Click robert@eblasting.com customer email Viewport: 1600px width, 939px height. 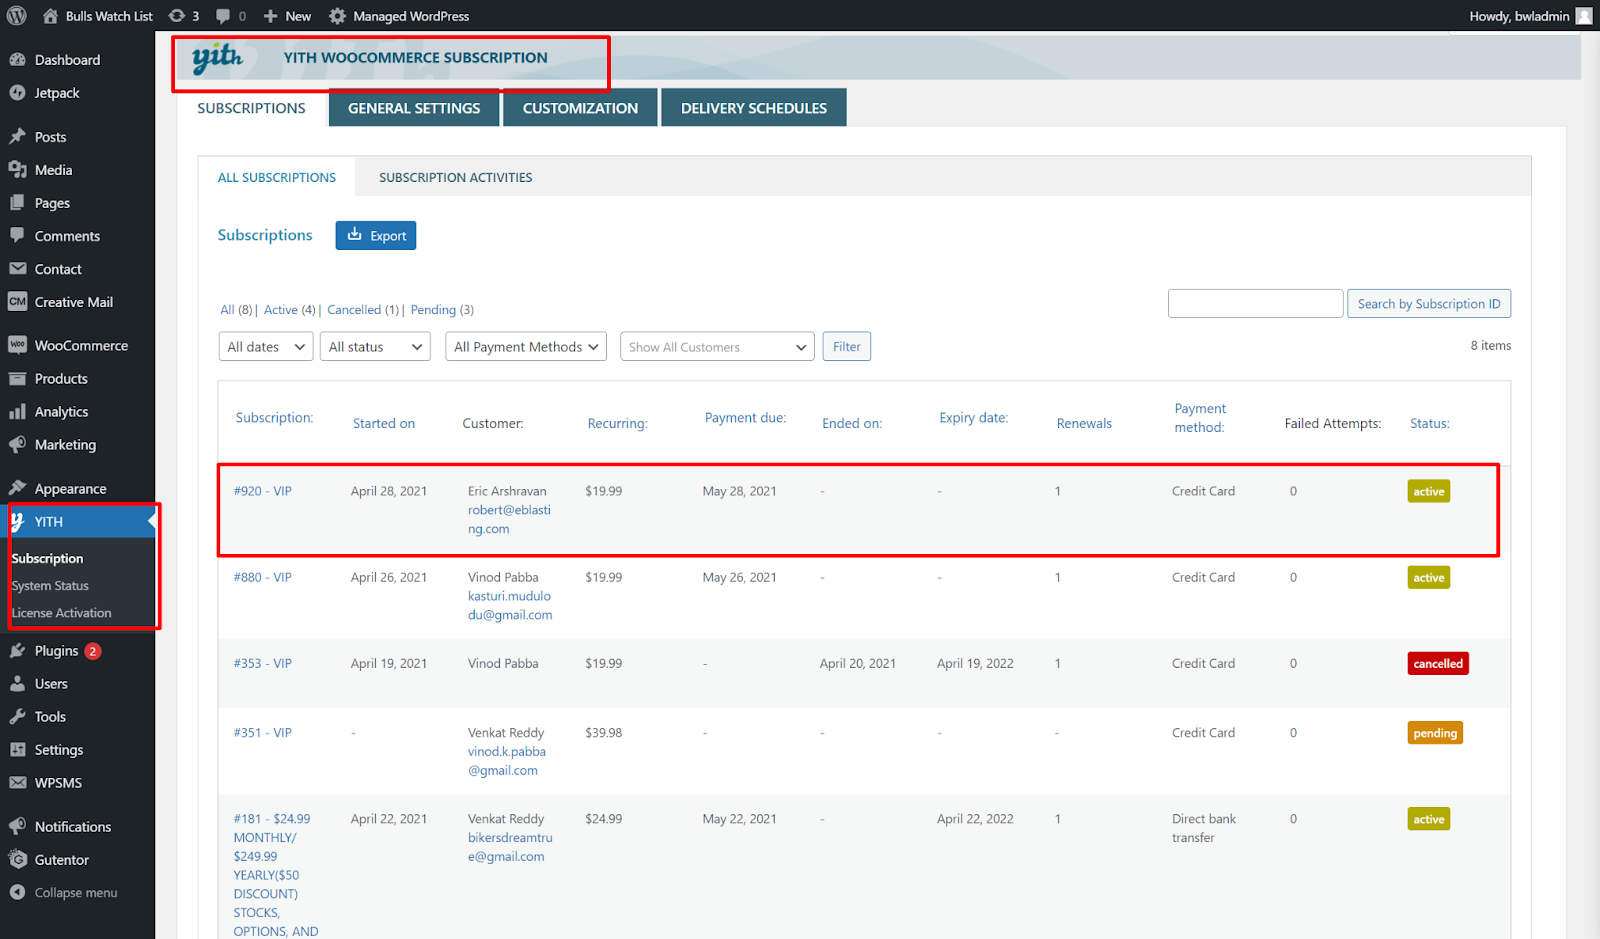[x=509, y=519]
